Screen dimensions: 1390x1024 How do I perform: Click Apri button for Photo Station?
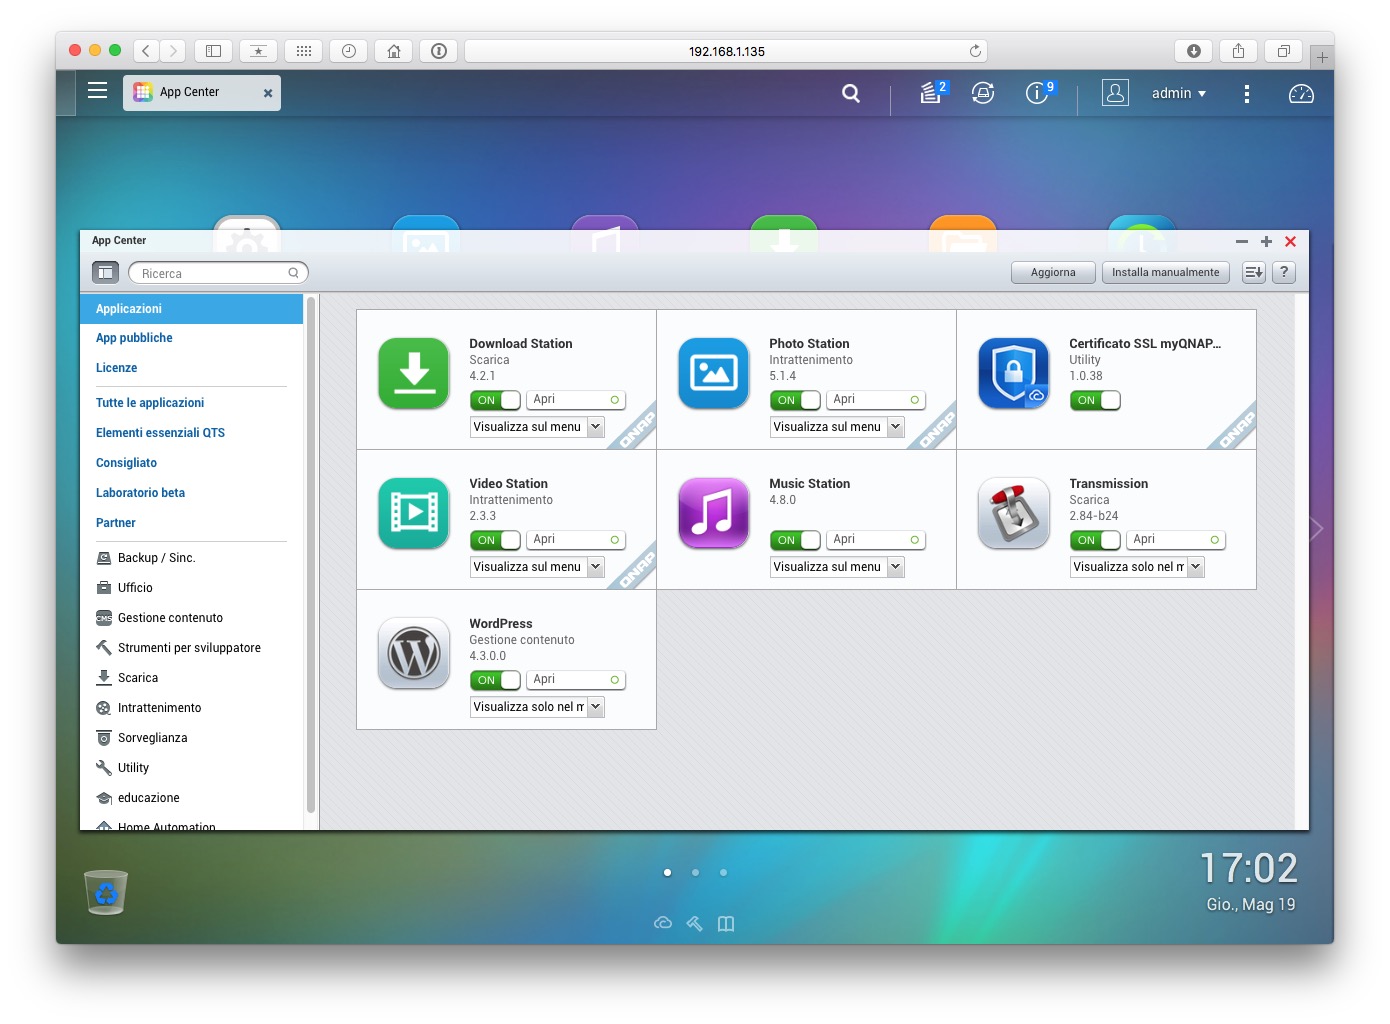[876, 400]
